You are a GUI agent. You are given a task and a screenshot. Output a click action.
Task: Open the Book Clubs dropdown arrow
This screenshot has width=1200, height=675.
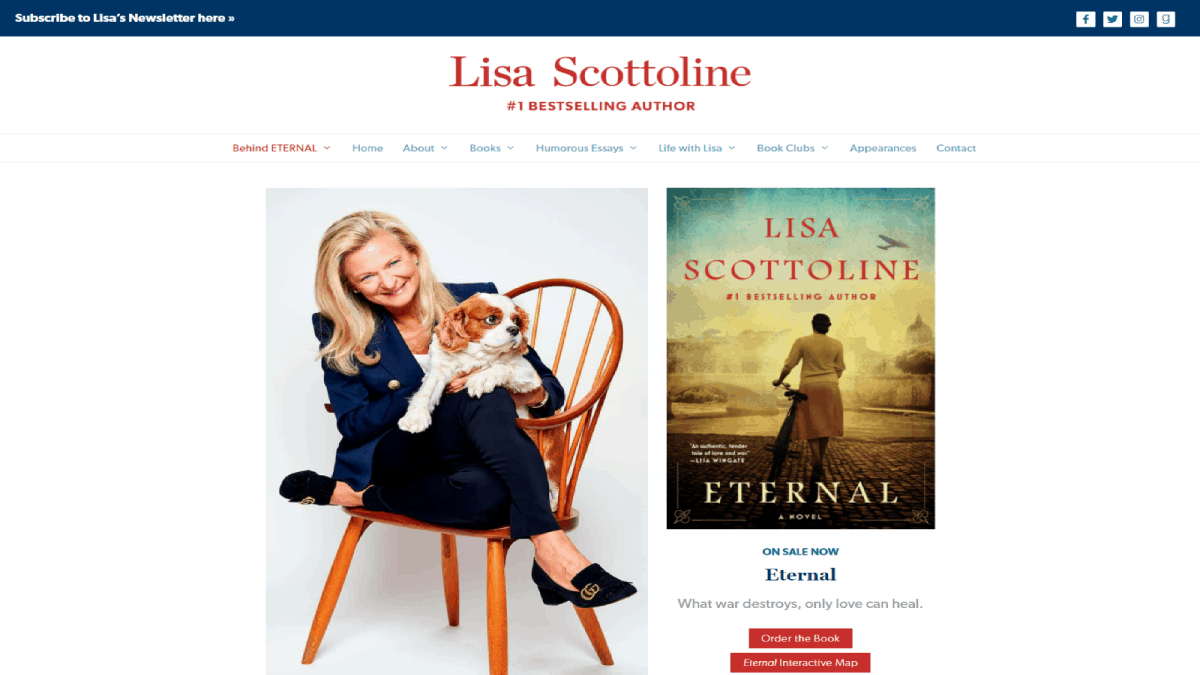825,148
